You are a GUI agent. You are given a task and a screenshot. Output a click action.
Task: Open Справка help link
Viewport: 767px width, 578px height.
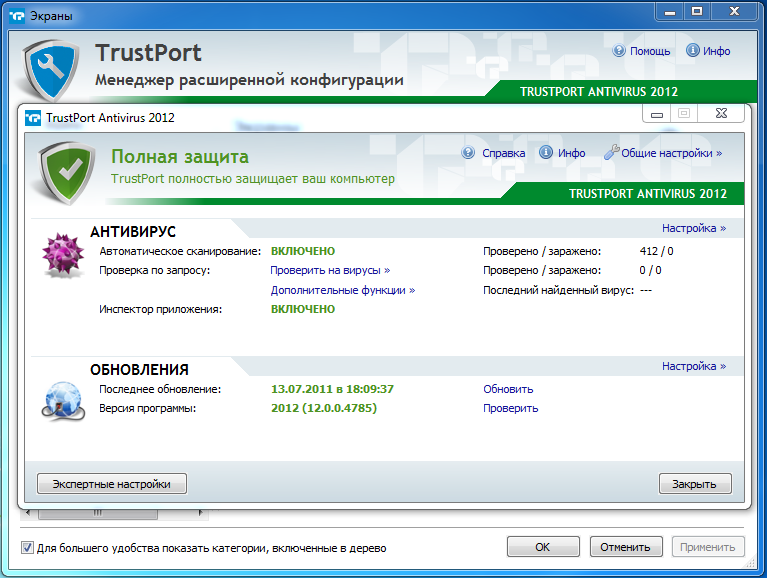[x=503, y=153]
